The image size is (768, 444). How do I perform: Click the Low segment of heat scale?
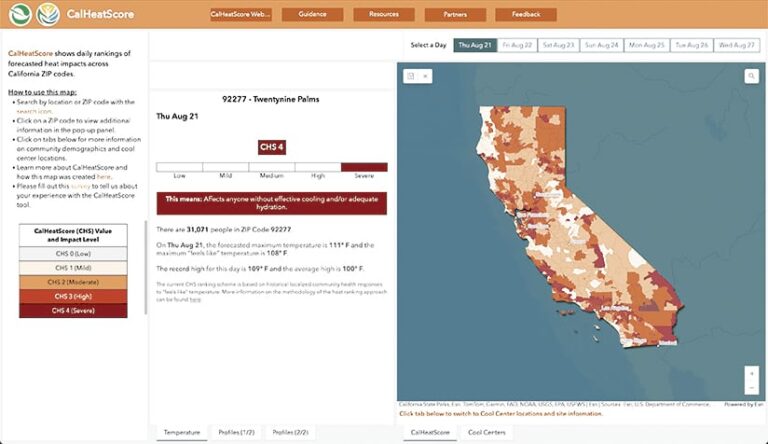pyautogui.click(x=179, y=167)
